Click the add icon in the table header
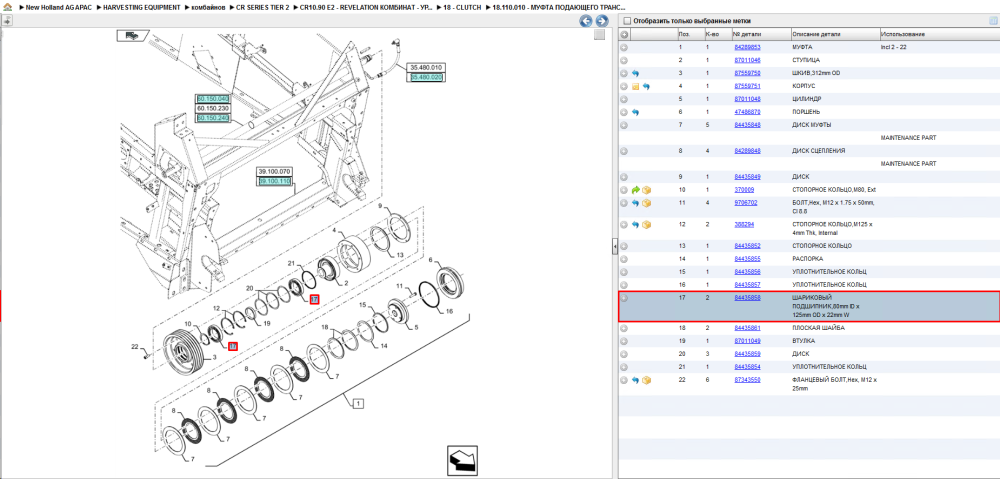The image size is (1000, 479). pos(624,34)
